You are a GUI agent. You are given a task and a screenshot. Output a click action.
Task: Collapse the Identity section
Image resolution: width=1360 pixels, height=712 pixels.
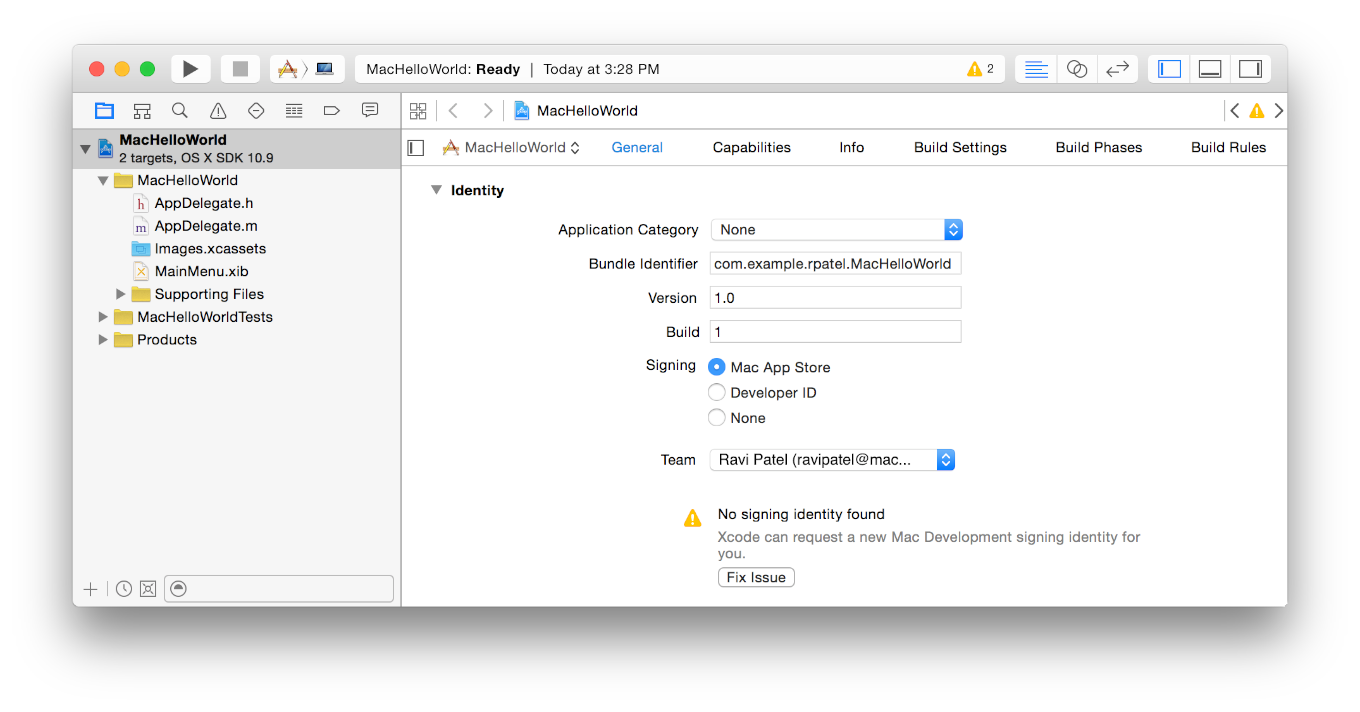click(436, 190)
